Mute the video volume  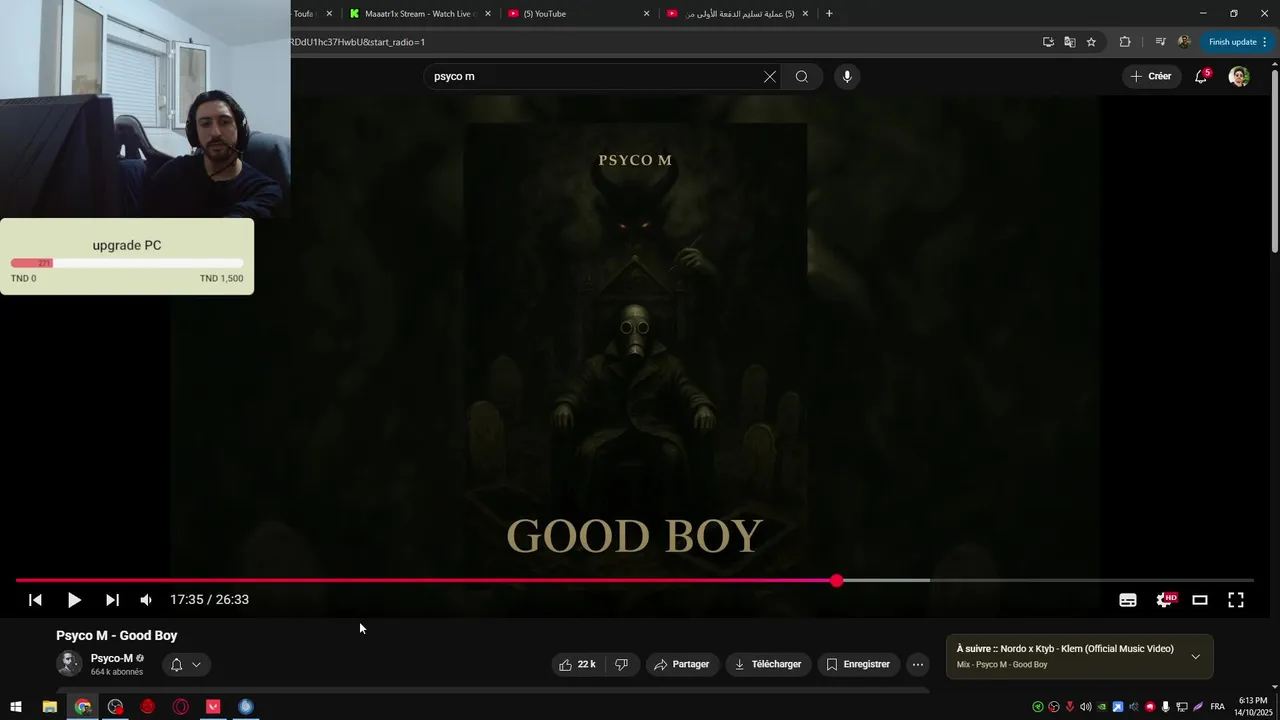146,600
